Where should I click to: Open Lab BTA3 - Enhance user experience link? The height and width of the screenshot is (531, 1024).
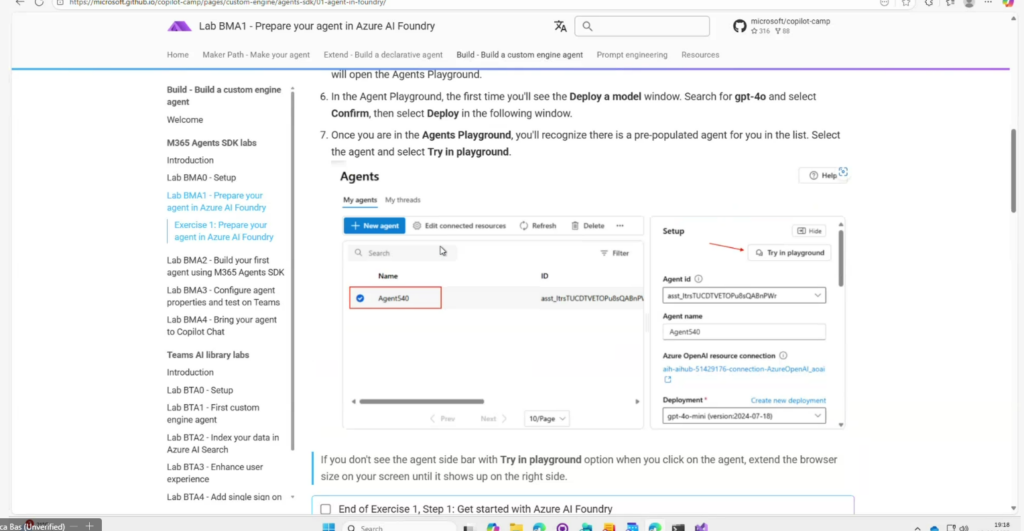[215, 473]
